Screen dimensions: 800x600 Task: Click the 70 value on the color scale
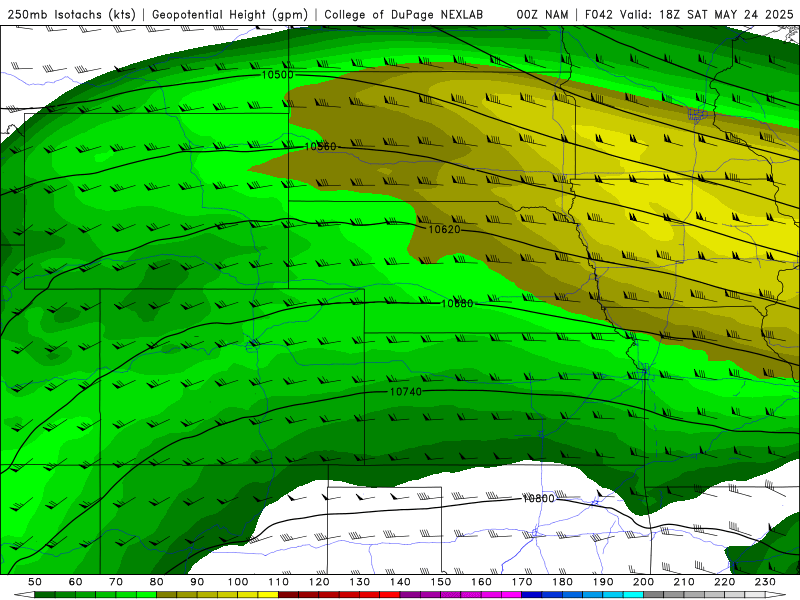point(116,582)
